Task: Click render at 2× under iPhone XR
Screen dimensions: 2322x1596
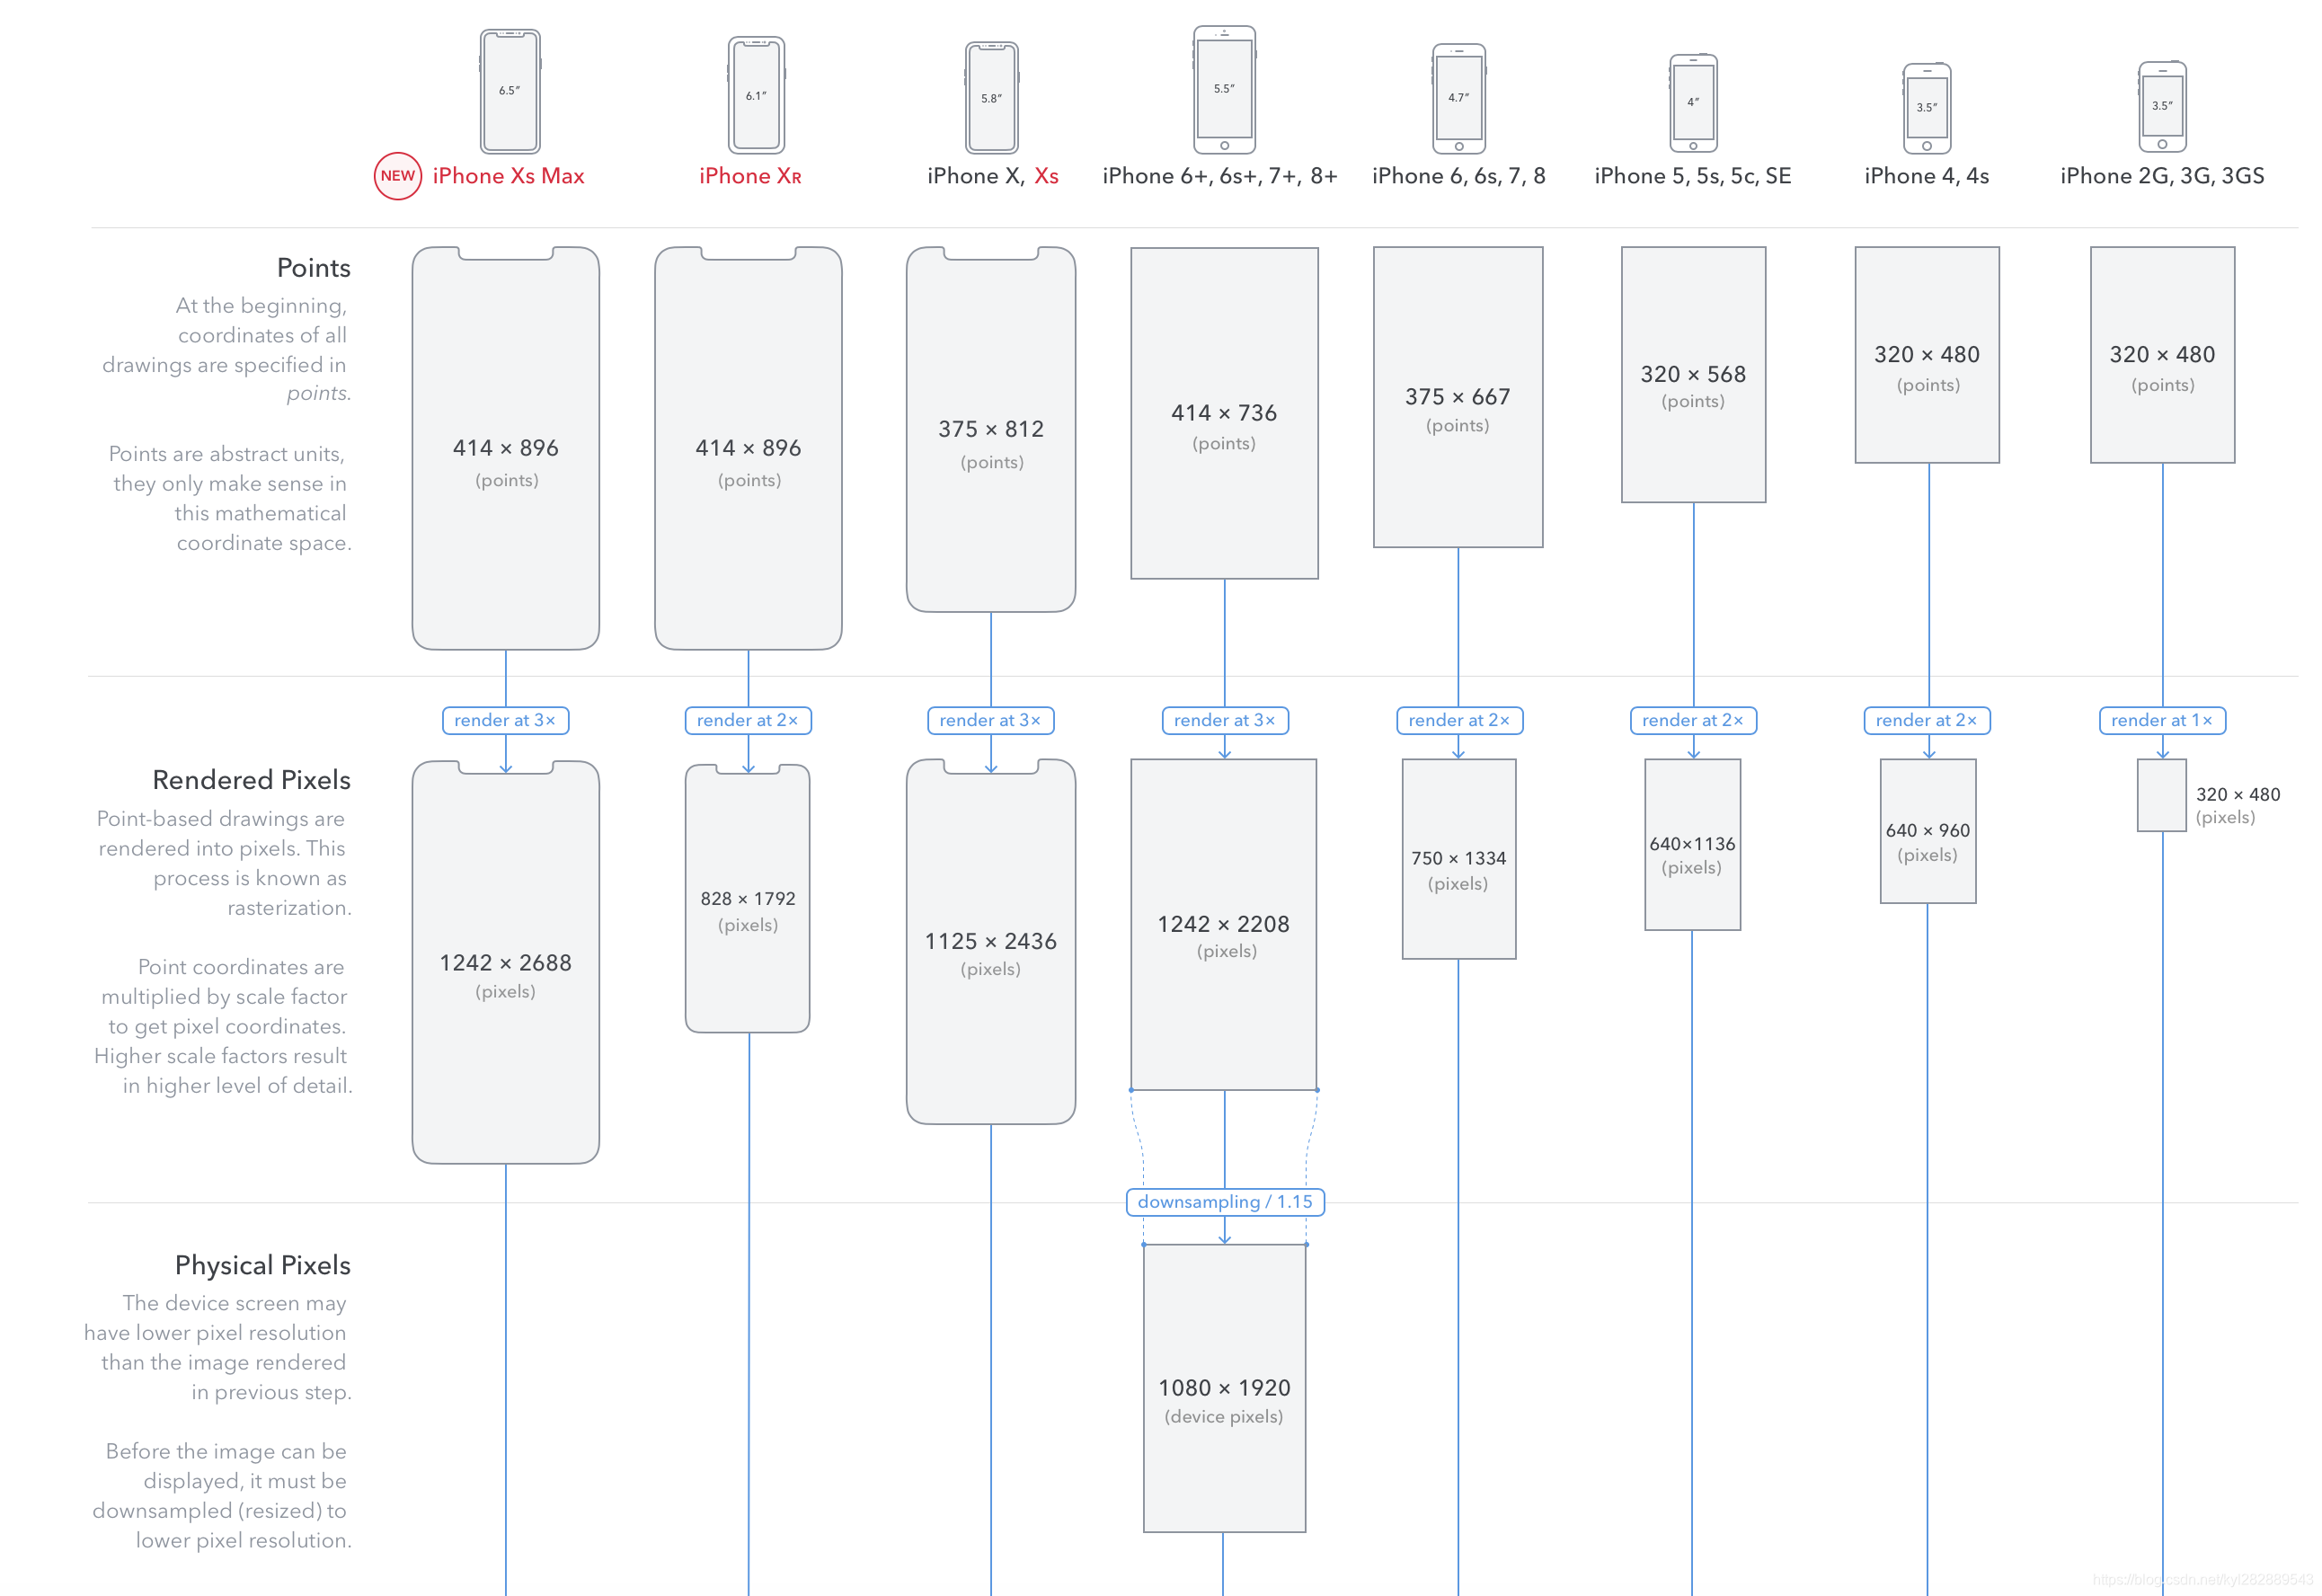Action: point(748,720)
